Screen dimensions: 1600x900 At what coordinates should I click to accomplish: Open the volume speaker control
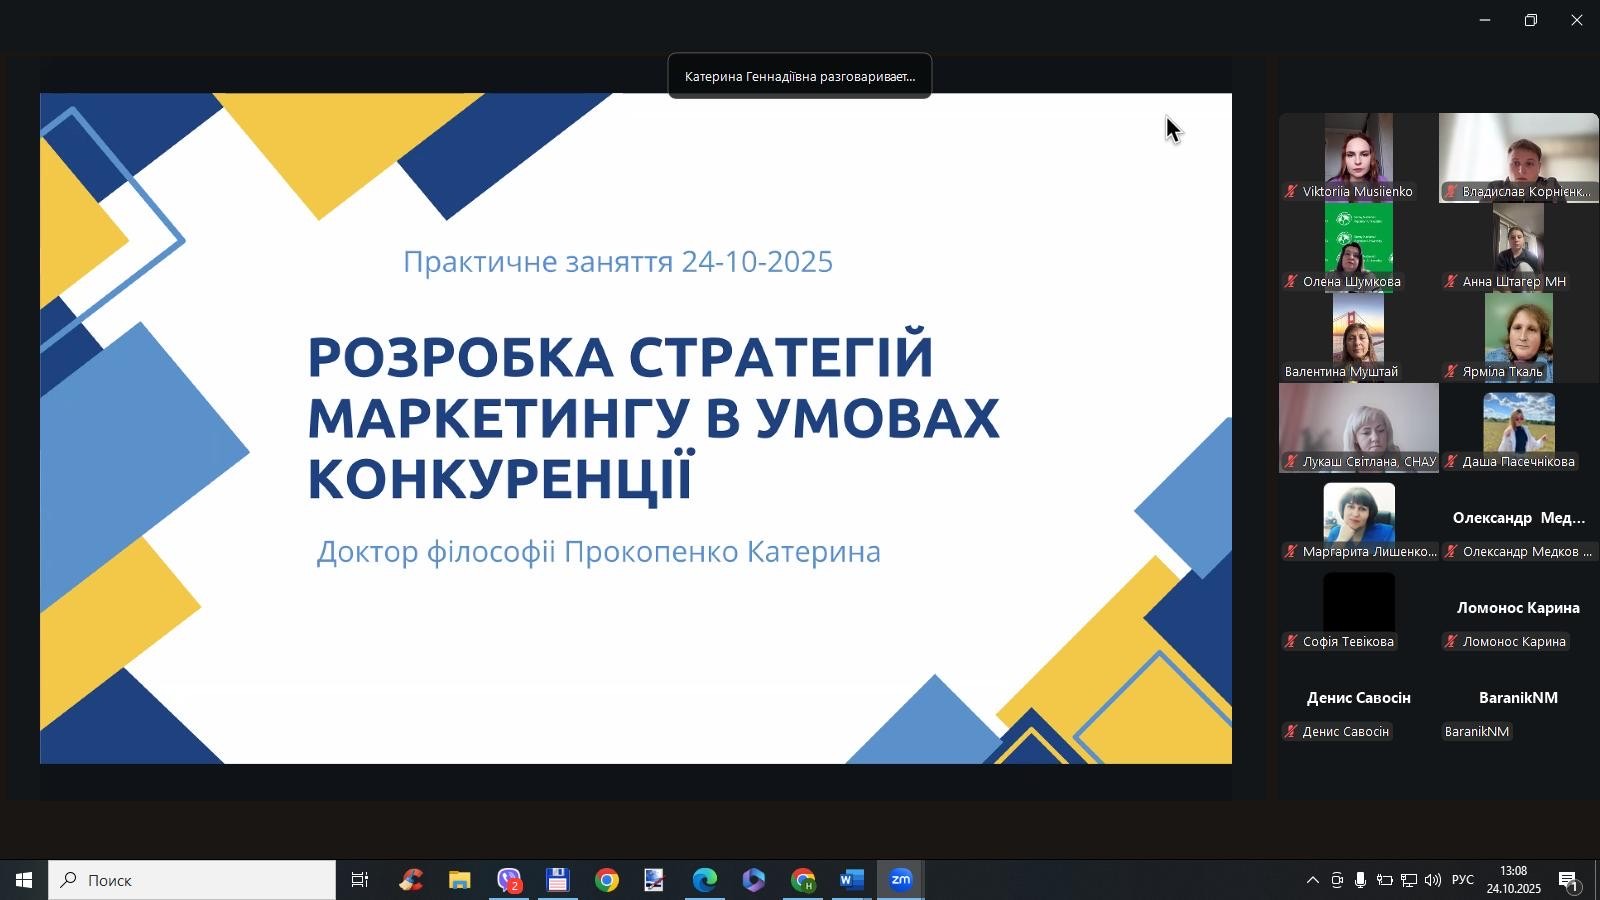pos(1432,880)
